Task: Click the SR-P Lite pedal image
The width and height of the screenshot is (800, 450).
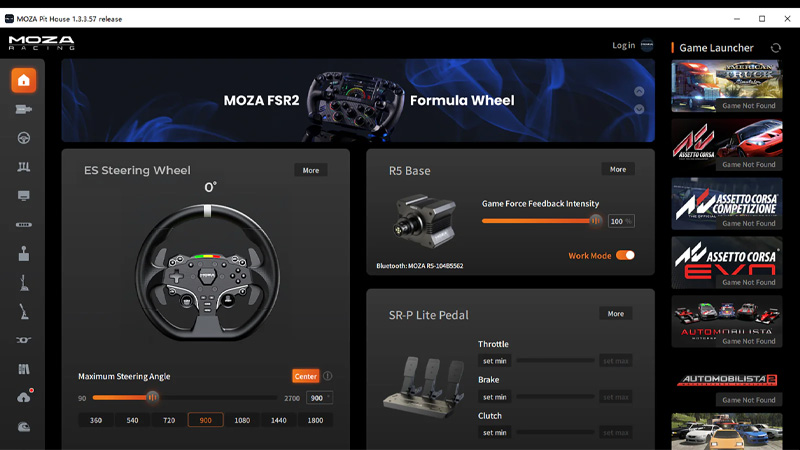Action: (x=424, y=388)
